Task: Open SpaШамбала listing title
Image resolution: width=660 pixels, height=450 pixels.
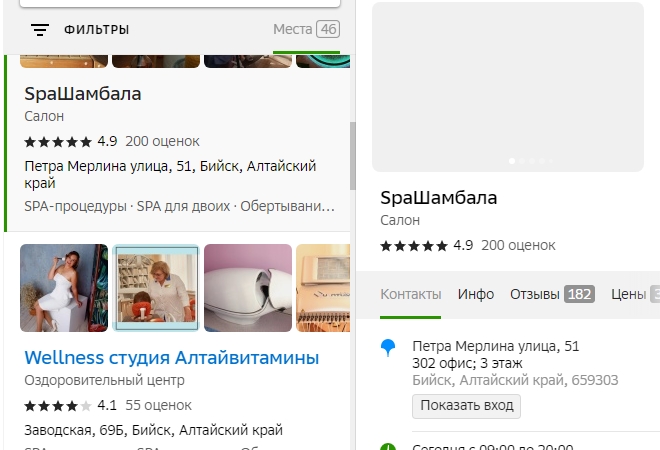Action: point(83,94)
